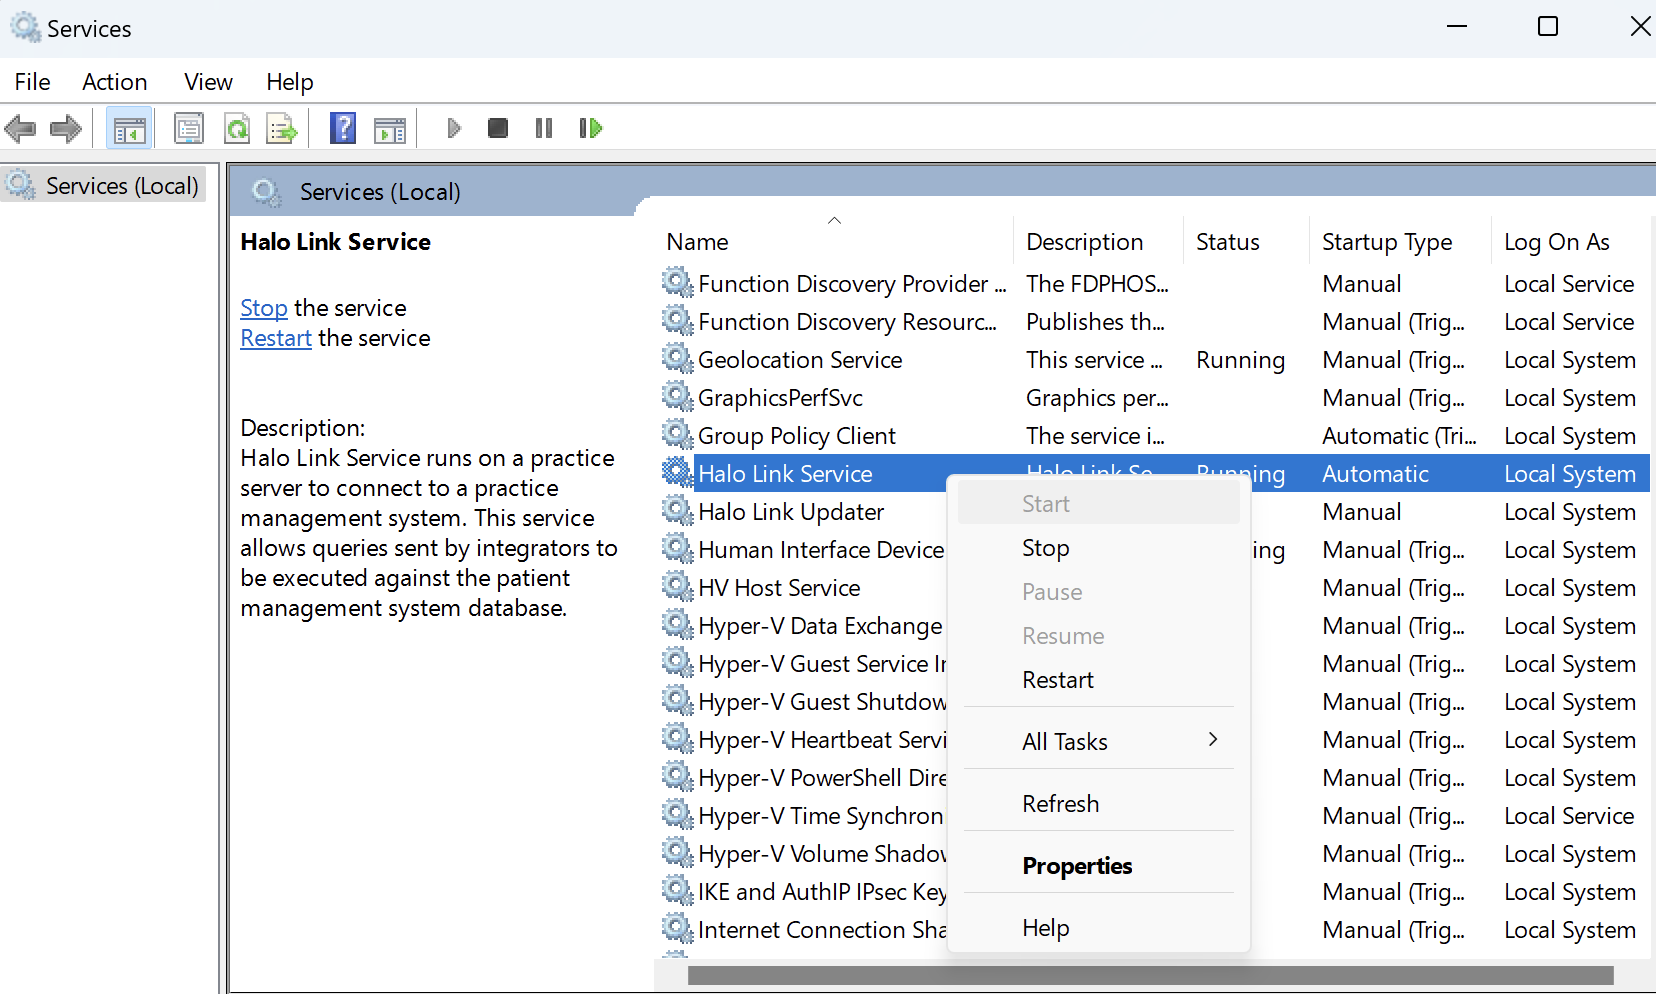Click the Export List toolbar icon
Screen dimensions: 1656x994
tap(282, 128)
